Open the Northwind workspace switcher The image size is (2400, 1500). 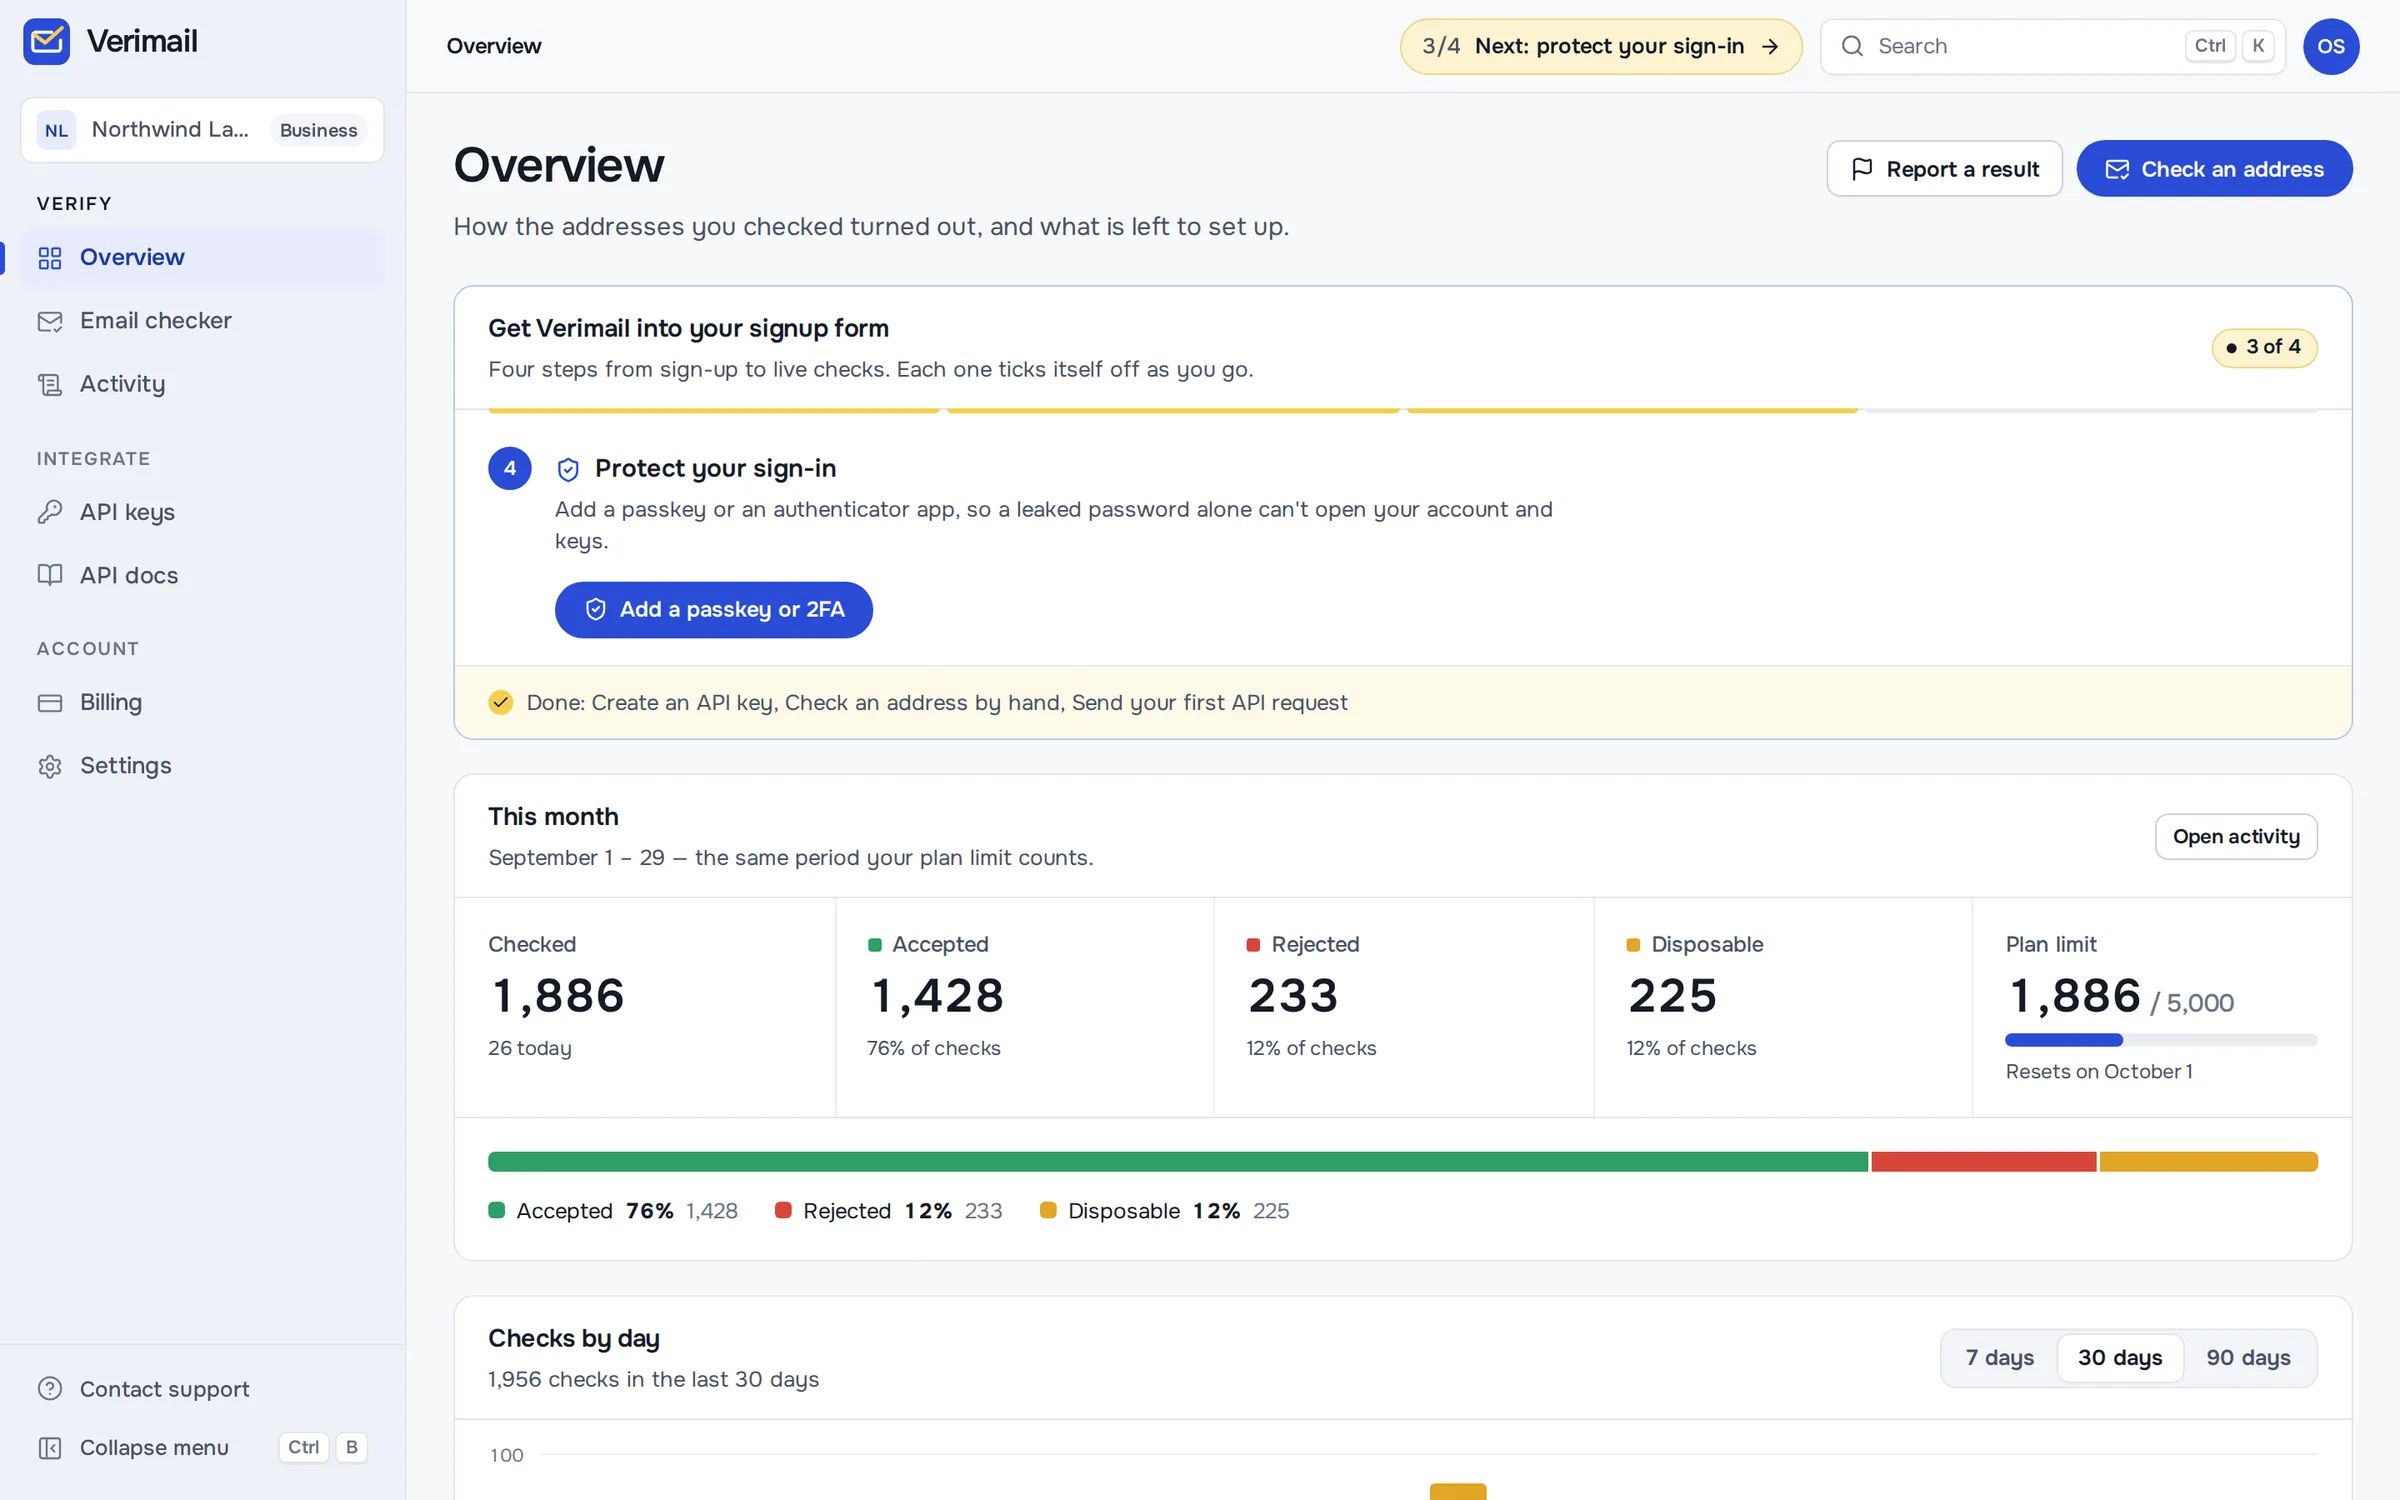202,130
